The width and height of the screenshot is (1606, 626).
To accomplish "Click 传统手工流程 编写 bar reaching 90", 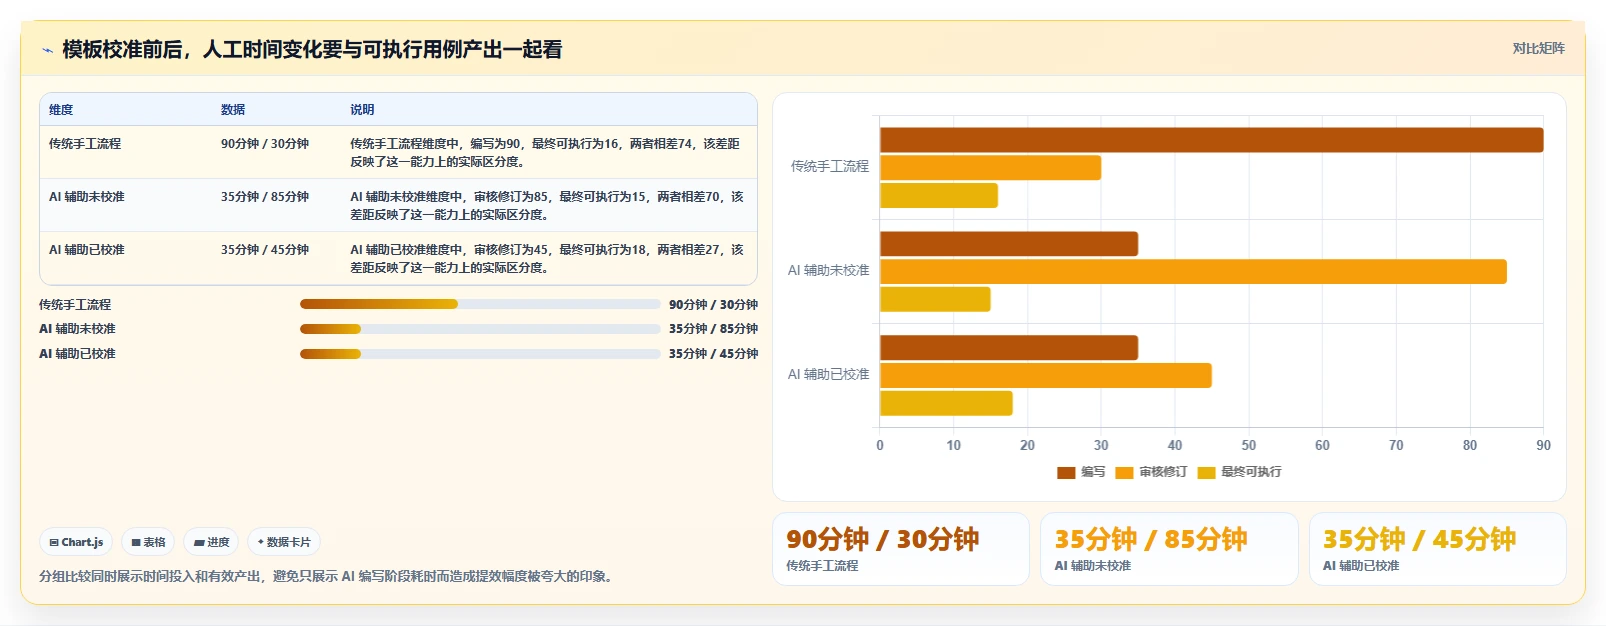I will 1211,140.
